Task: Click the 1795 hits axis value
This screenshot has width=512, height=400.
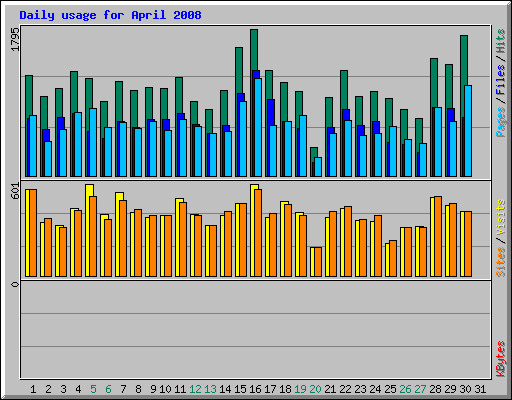Action: click(x=15, y=39)
